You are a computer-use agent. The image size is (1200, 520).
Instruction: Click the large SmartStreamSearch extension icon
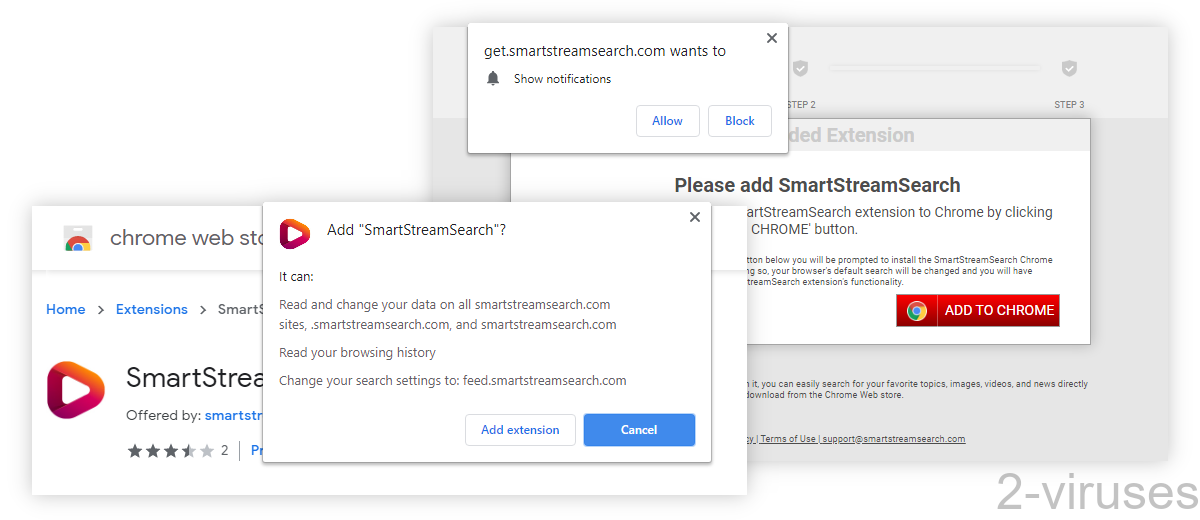point(76,390)
